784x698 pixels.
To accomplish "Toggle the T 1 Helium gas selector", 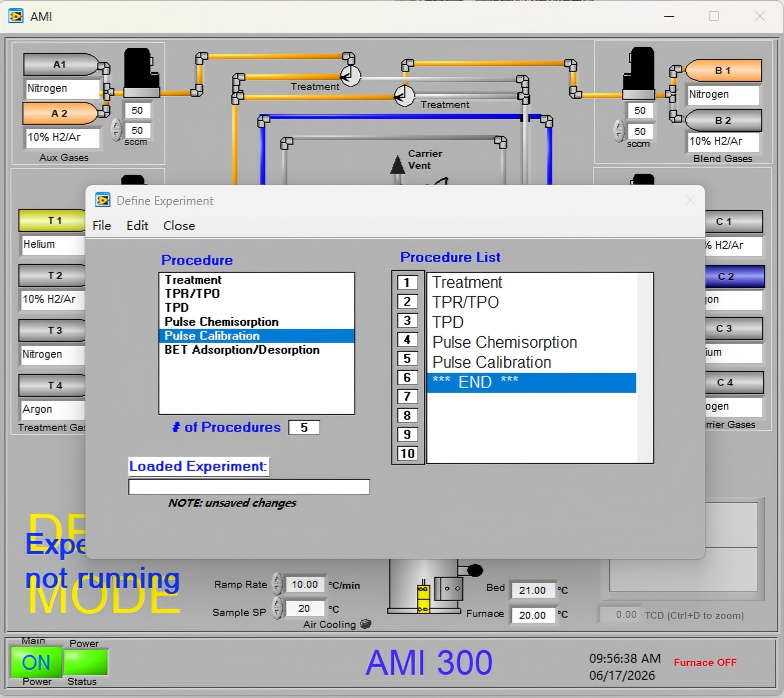I will pyautogui.click(x=52, y=220).
